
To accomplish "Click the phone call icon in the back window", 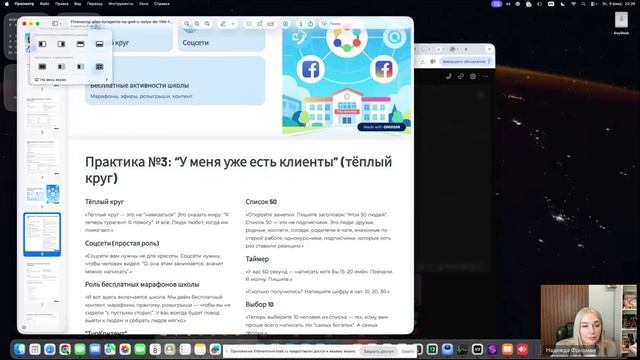I will tap(449, 76).
